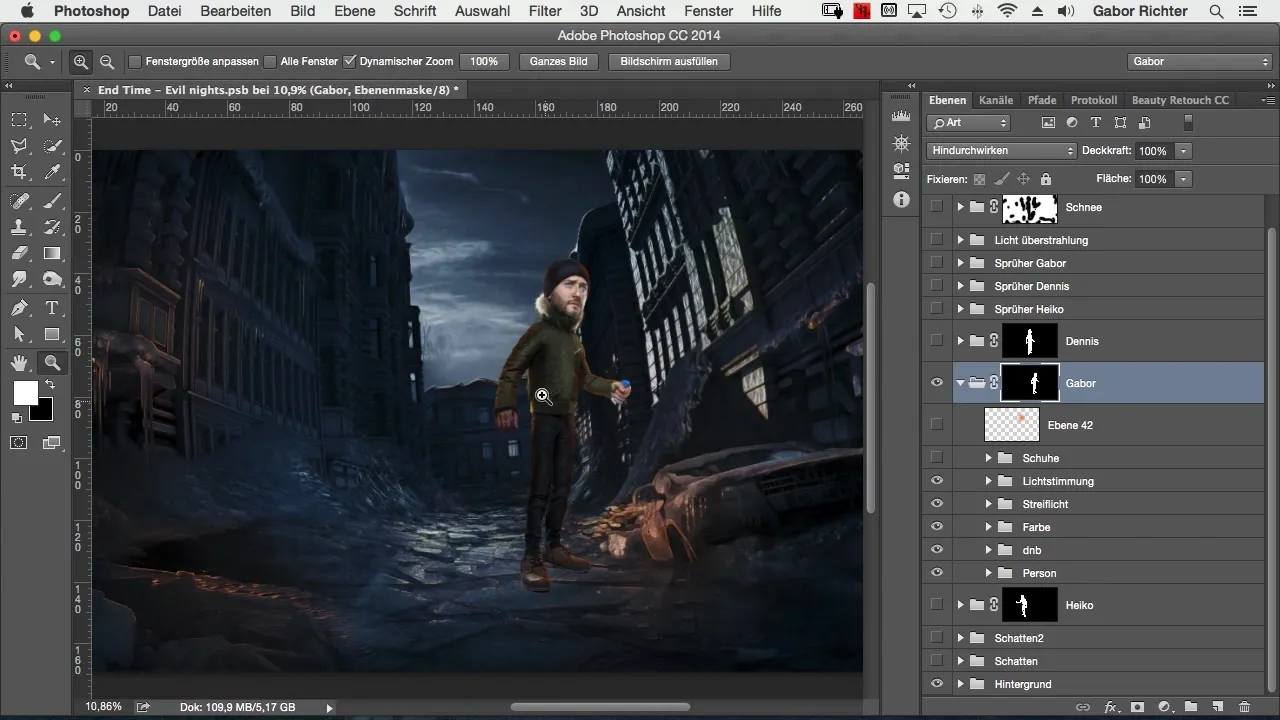Enable Fenstergröße anpassen checkbox
This screenshot has height=720, width=1280.
coord(135,61)
